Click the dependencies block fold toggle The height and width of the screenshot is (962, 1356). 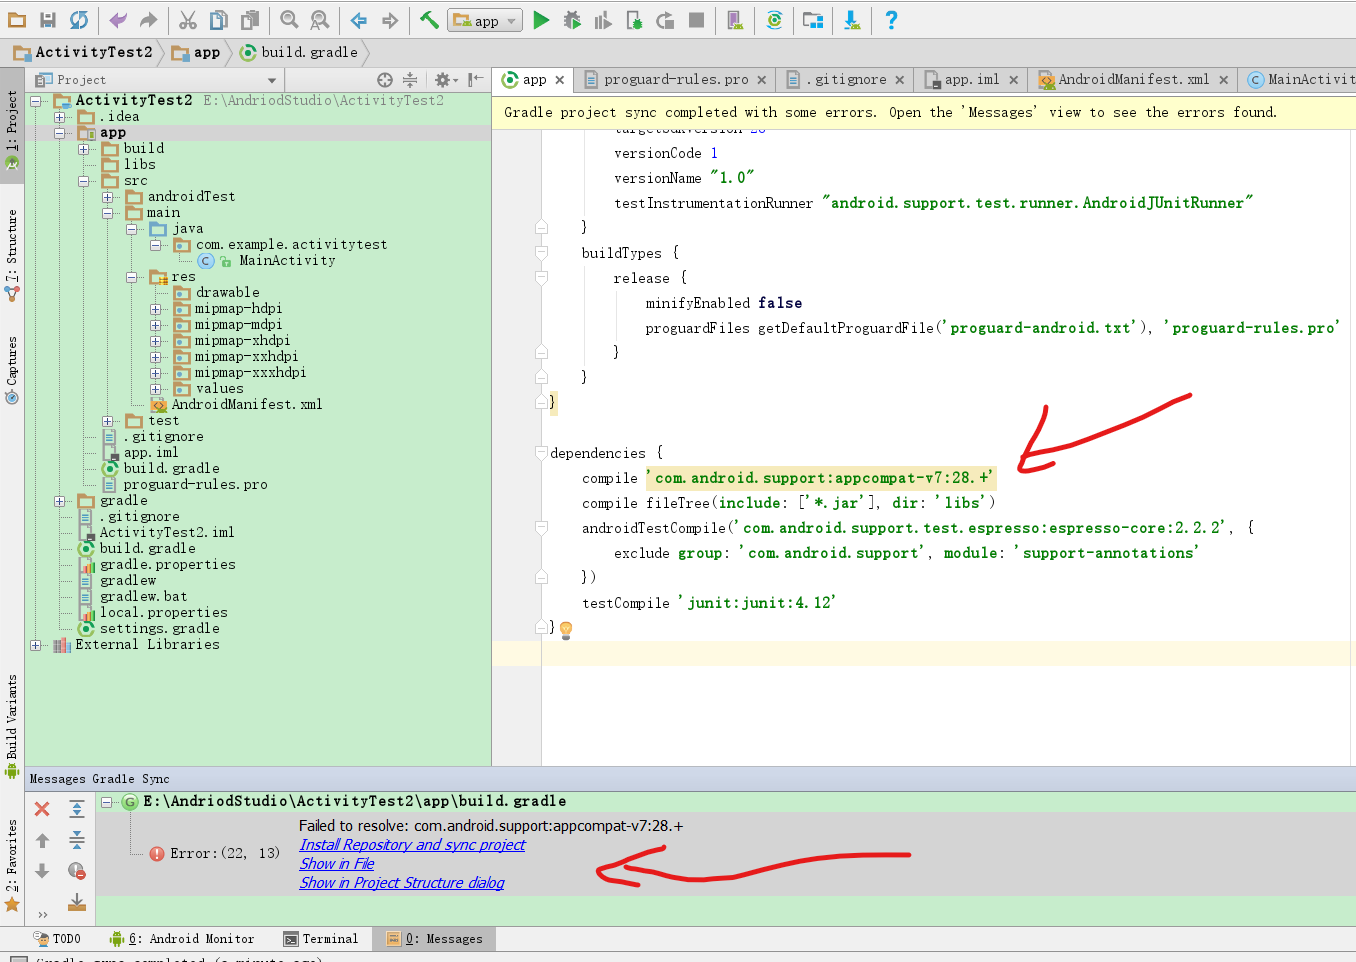point(541,453)
